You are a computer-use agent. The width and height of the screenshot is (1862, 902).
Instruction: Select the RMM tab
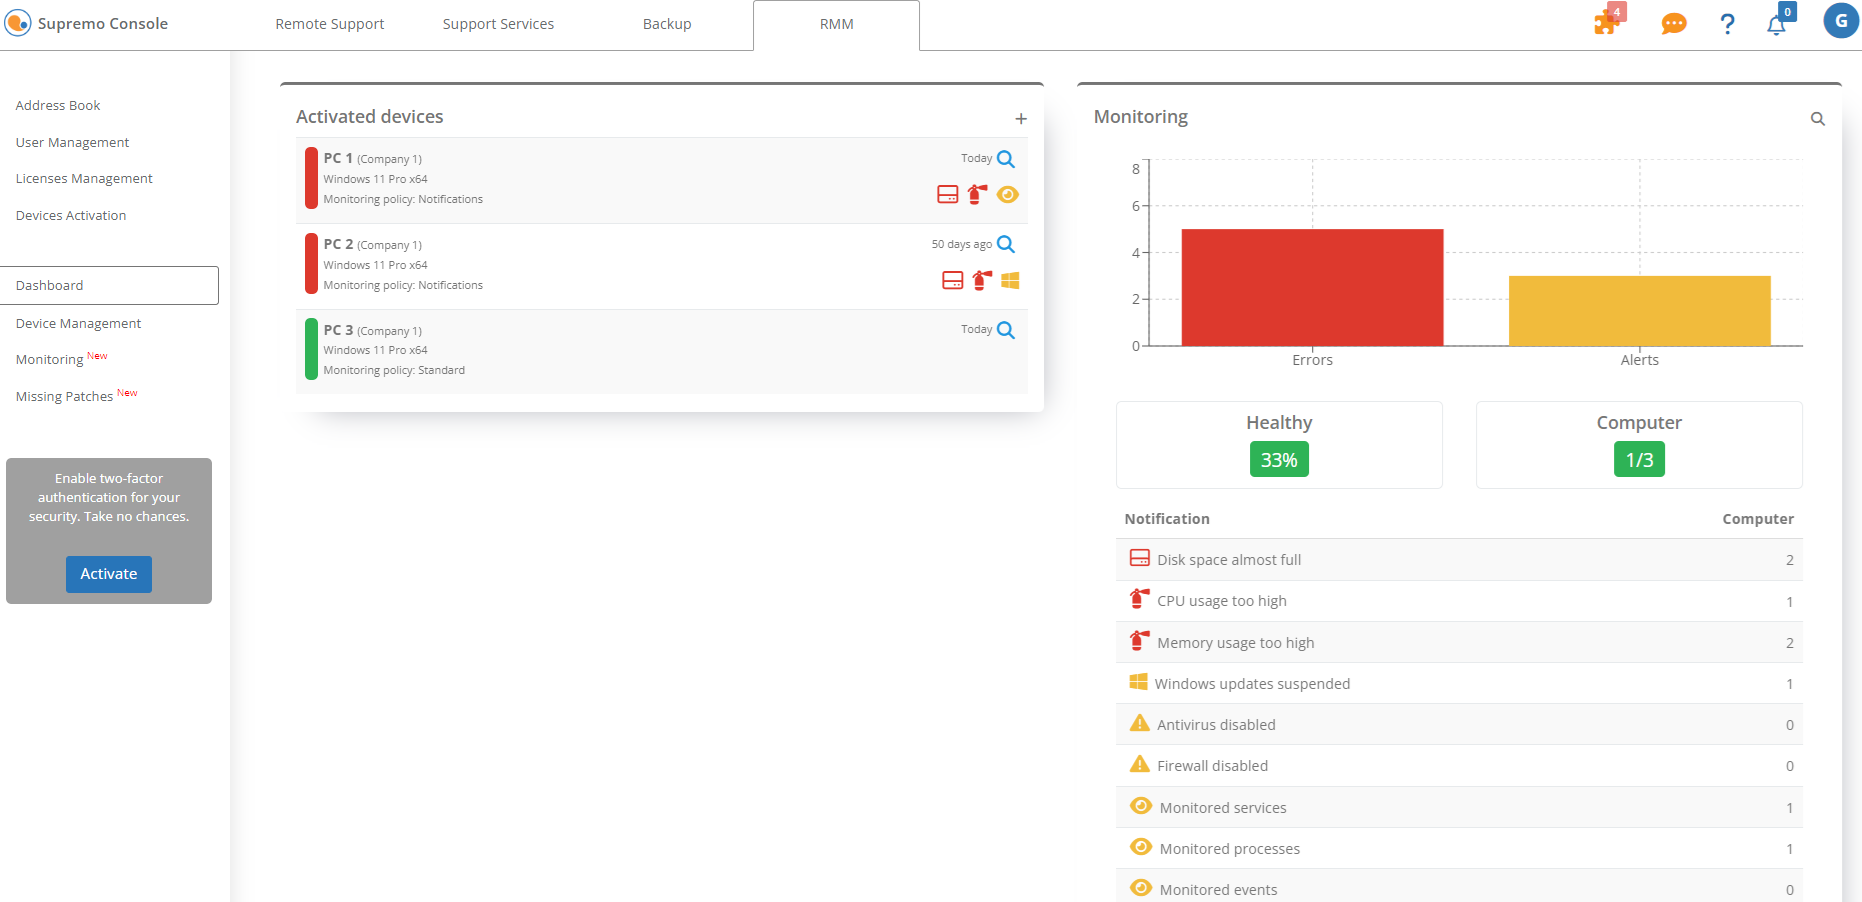pyautogui.click(x=837, y=24)
